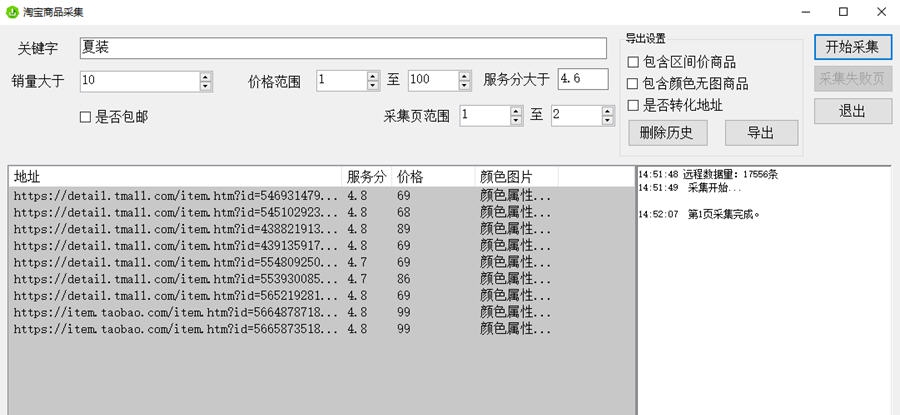
Task: Enable 是否转化地址 checkbox
Action: point(633,106)
